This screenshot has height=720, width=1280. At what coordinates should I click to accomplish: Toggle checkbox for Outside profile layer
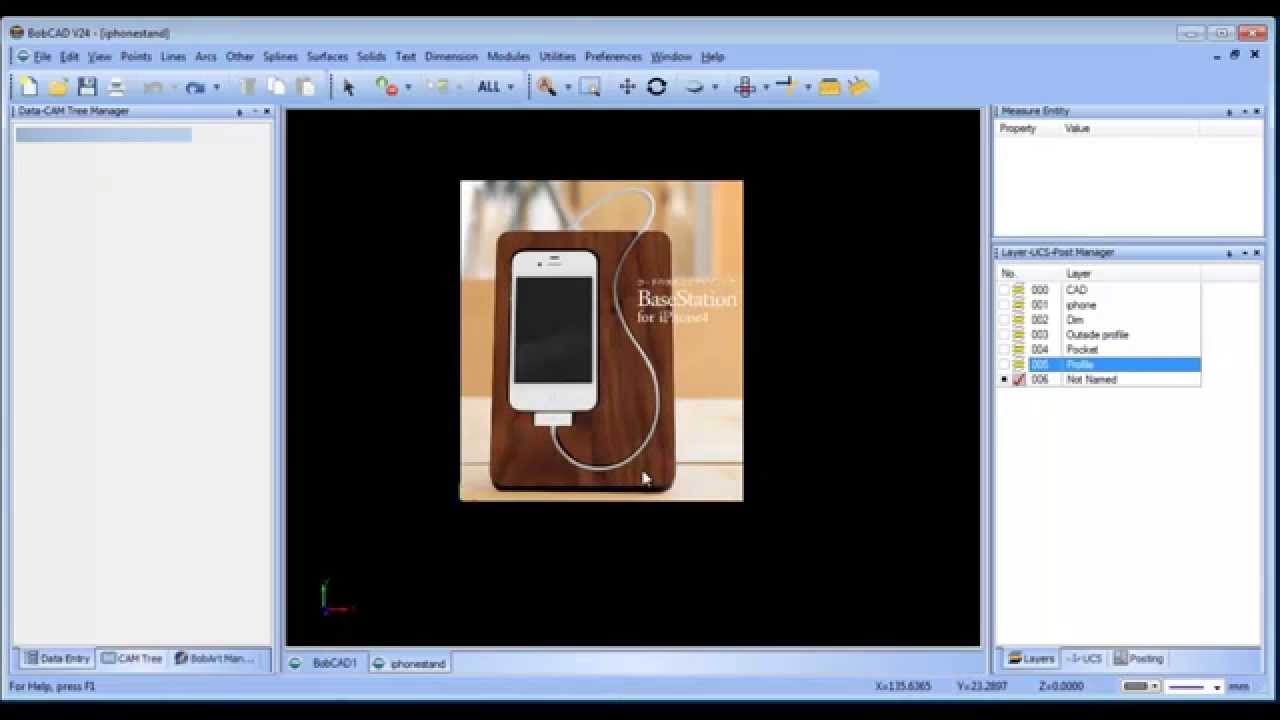[x=1004, y=335]
